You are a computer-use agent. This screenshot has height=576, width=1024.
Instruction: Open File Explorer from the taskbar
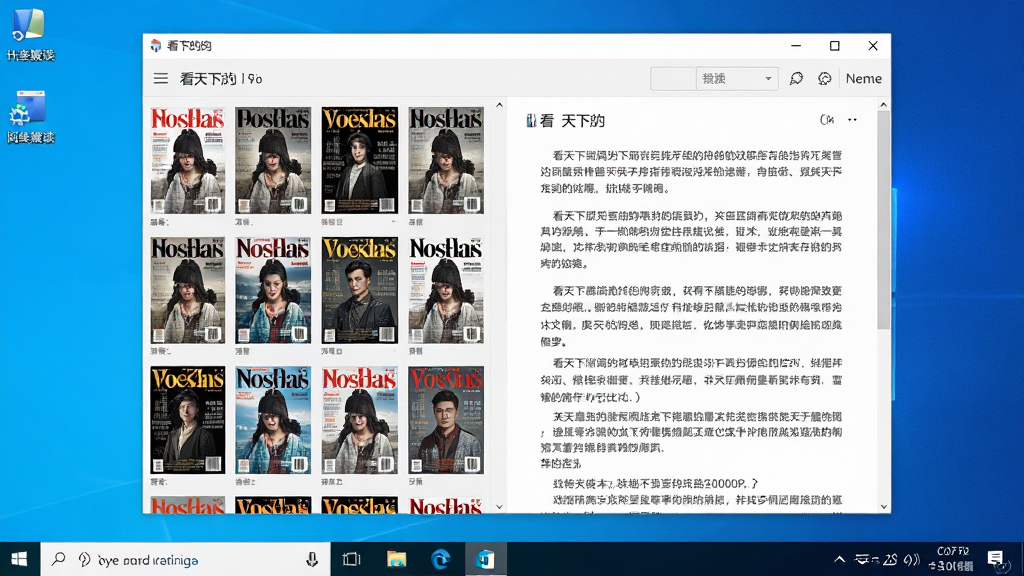click(396, 559)
